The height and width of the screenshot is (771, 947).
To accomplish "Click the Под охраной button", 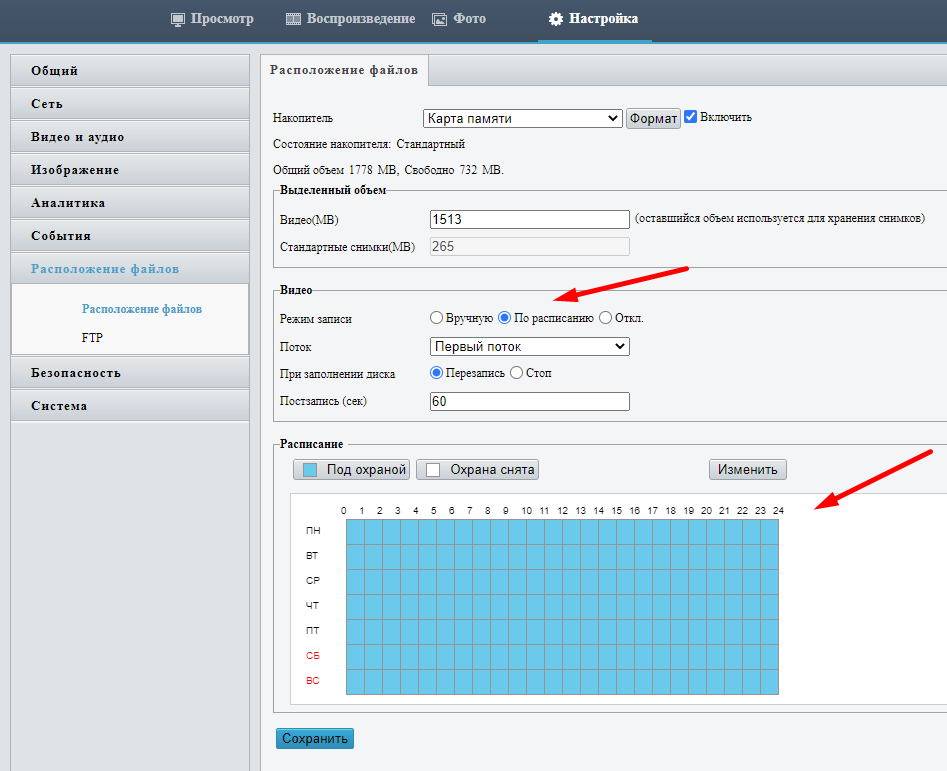I will click(x=352, y=470).
